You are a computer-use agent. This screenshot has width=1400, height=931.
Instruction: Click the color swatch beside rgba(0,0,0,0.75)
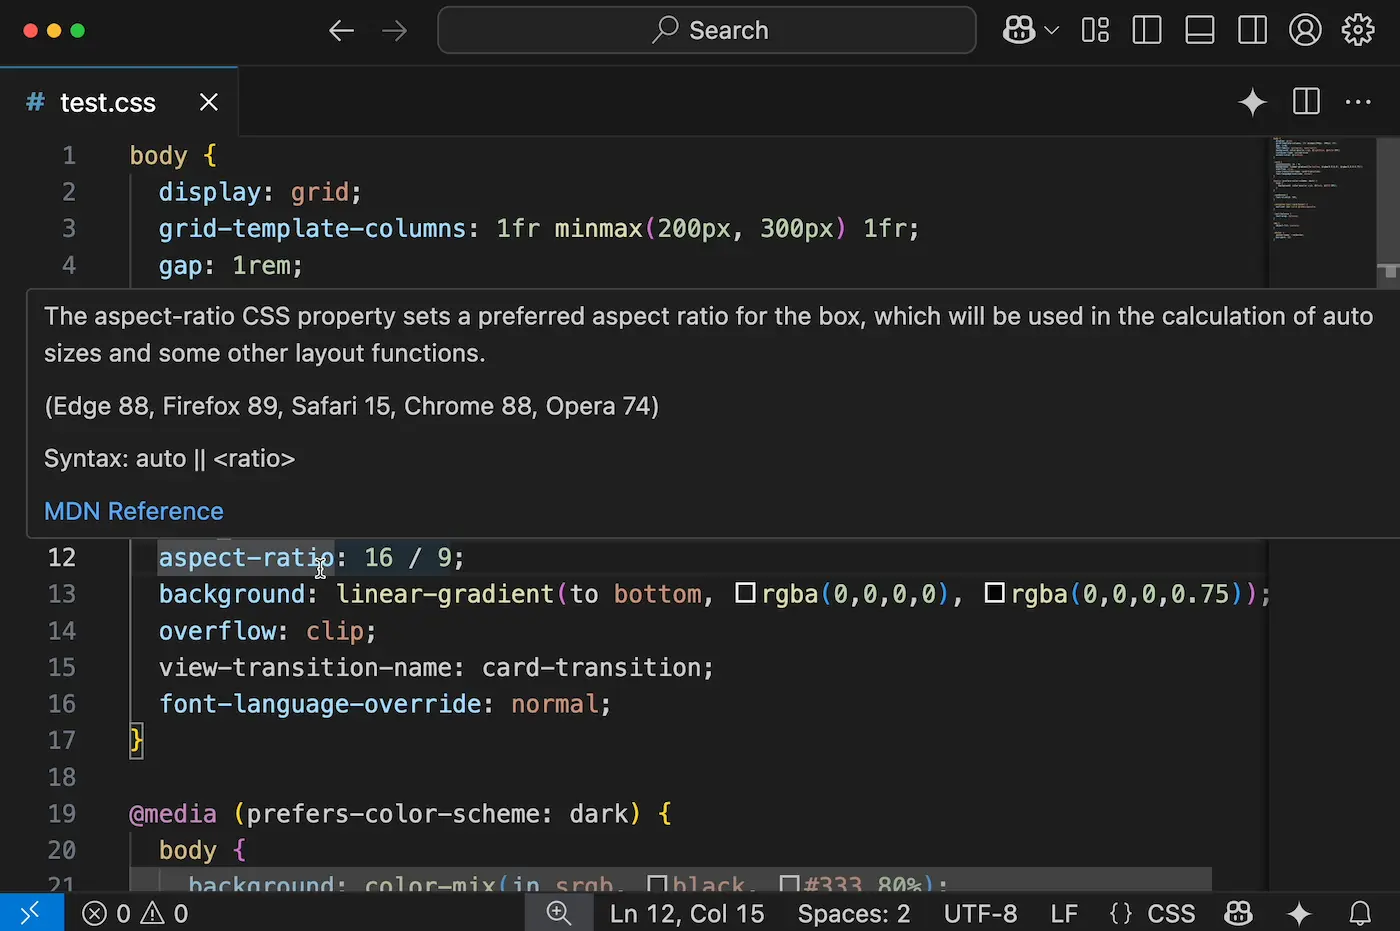coord(994,593)
